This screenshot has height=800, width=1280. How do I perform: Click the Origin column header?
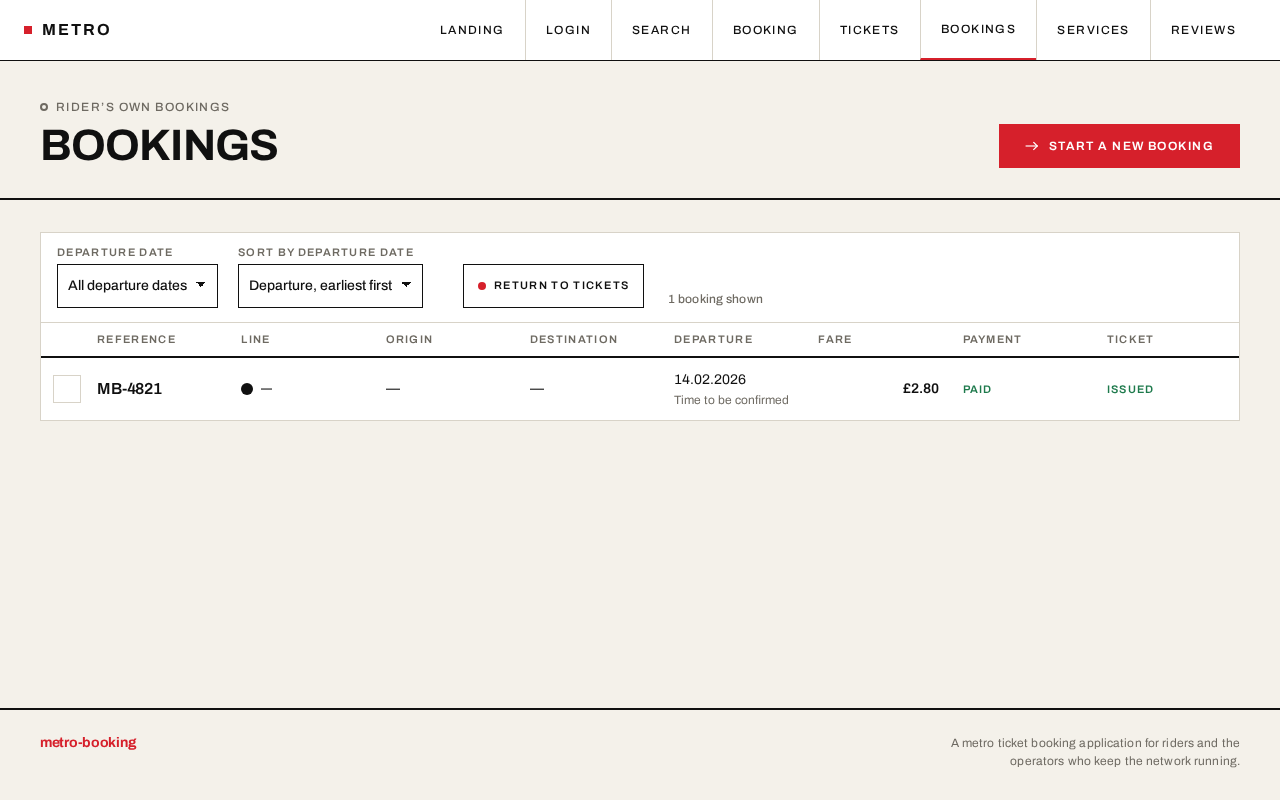pos(409,340)
